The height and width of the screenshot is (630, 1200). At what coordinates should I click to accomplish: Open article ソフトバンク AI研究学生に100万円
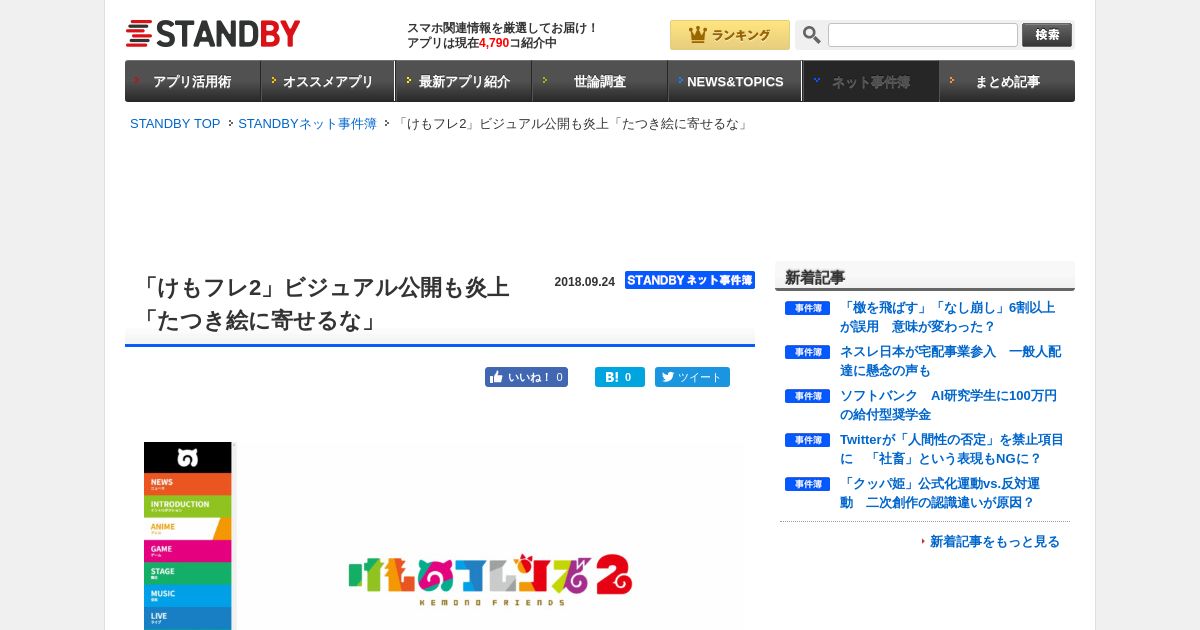point(948,405)
